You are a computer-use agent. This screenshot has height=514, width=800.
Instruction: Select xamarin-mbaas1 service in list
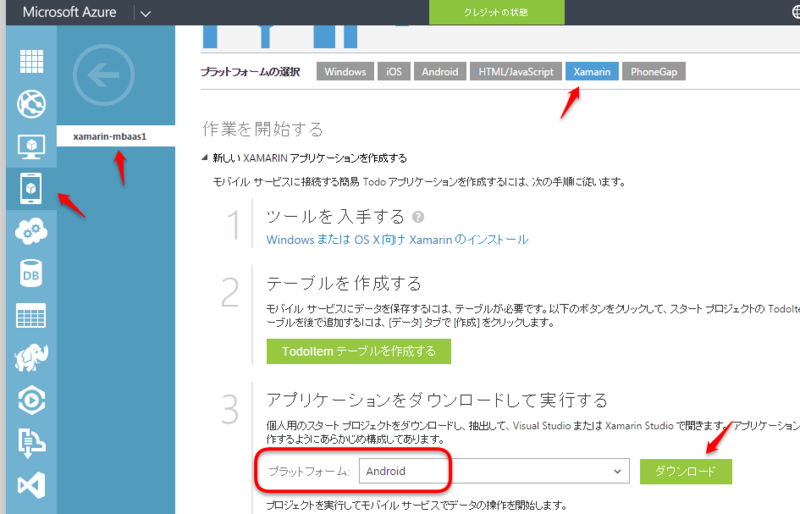point(116,136)
